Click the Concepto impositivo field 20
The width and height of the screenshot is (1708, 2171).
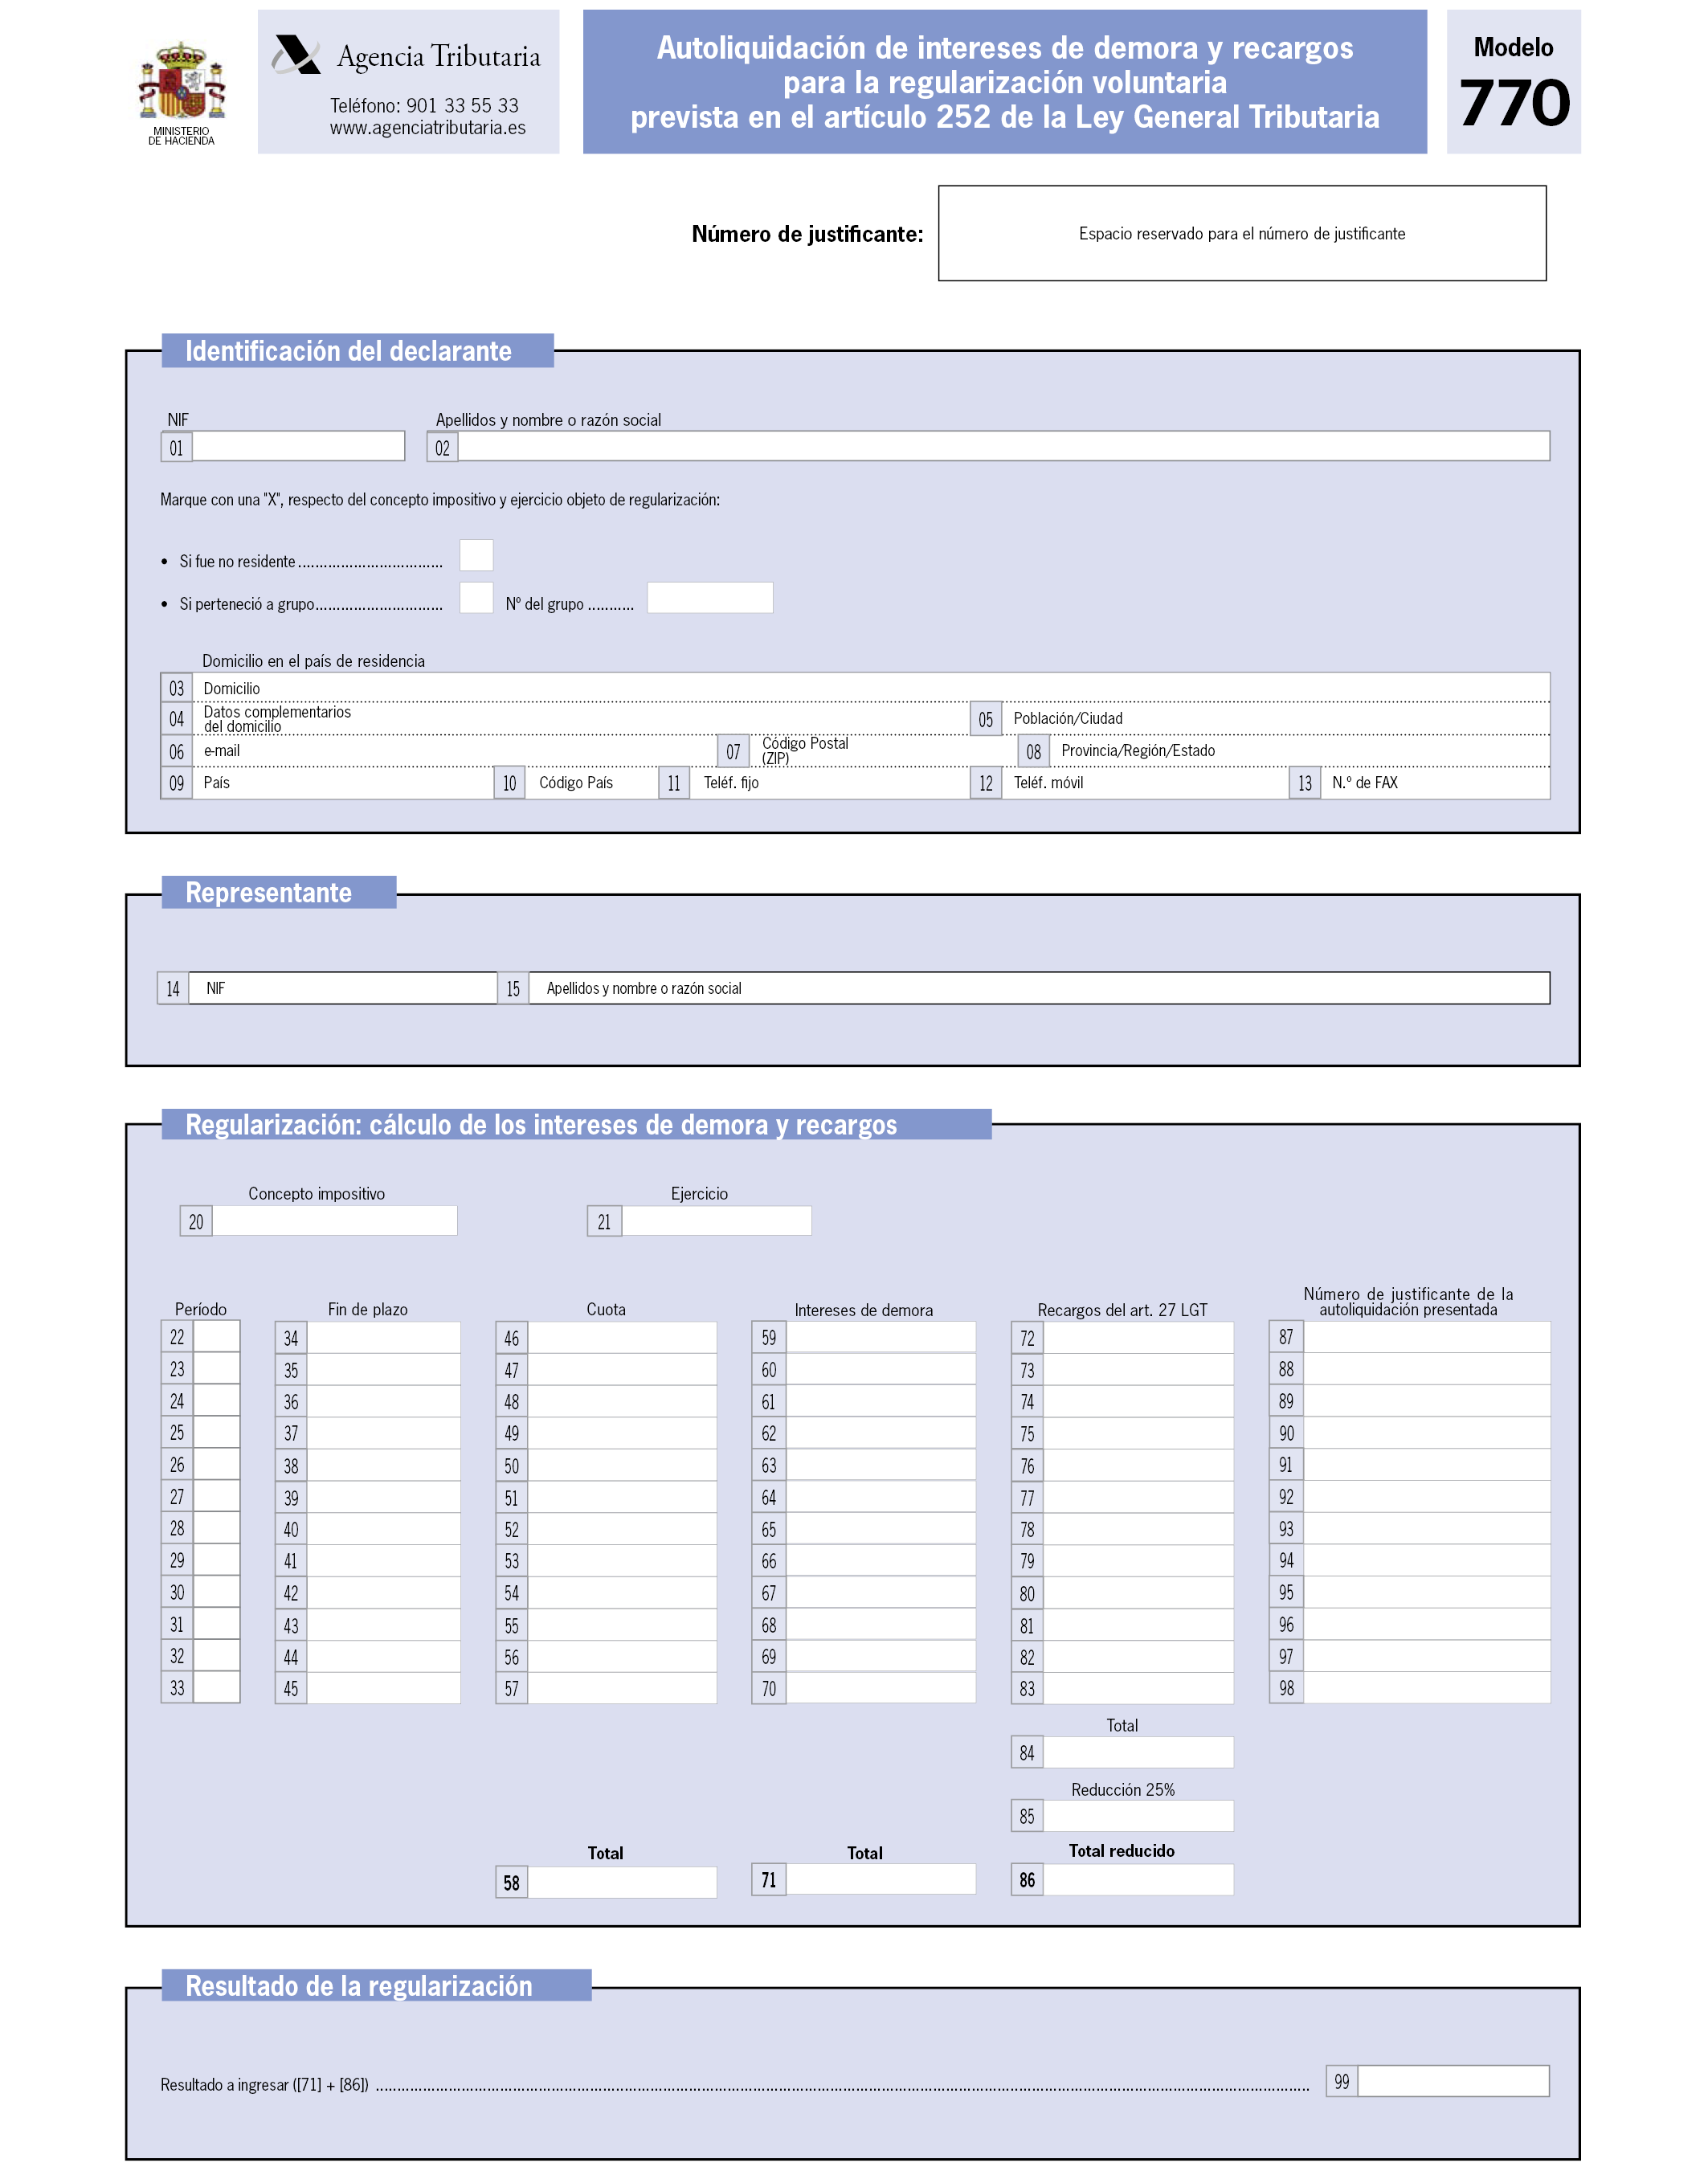[335, 1221]
